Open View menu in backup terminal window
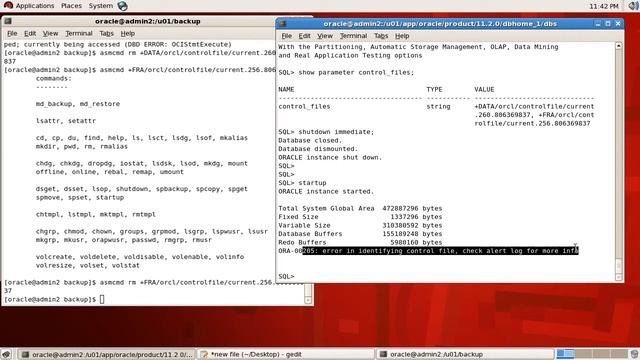 click(x=50, y=33)
